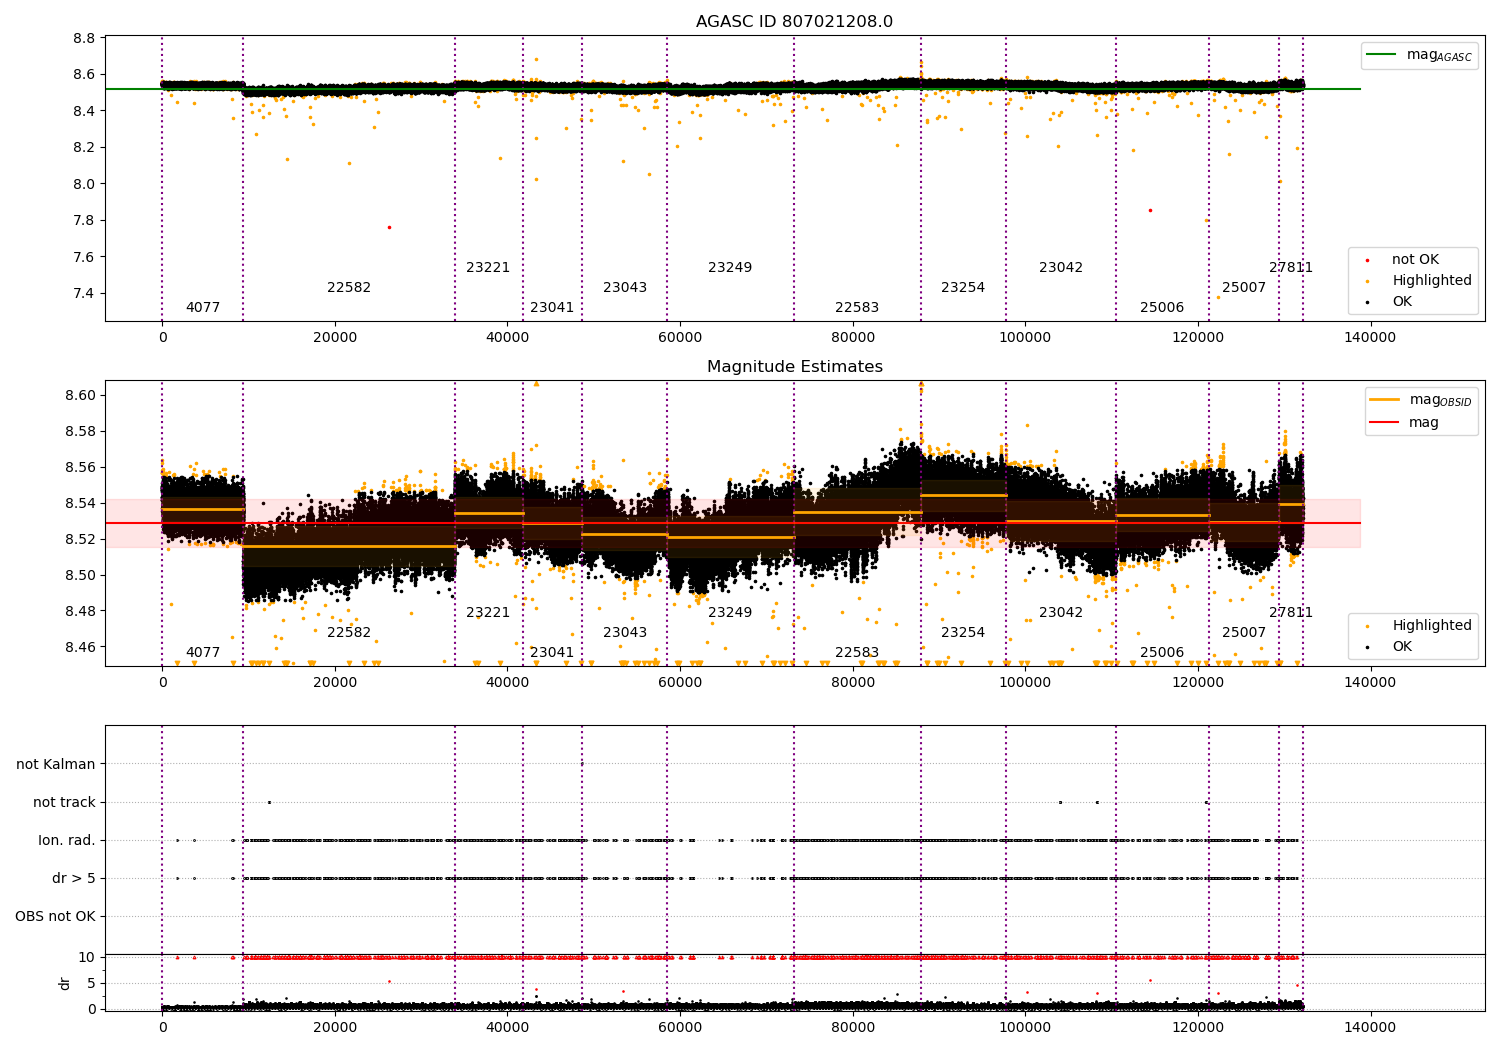This screenshot has height=1050, width=1500.
Task: Select 'OK' legend entry in top plot
Action: 1402,302
